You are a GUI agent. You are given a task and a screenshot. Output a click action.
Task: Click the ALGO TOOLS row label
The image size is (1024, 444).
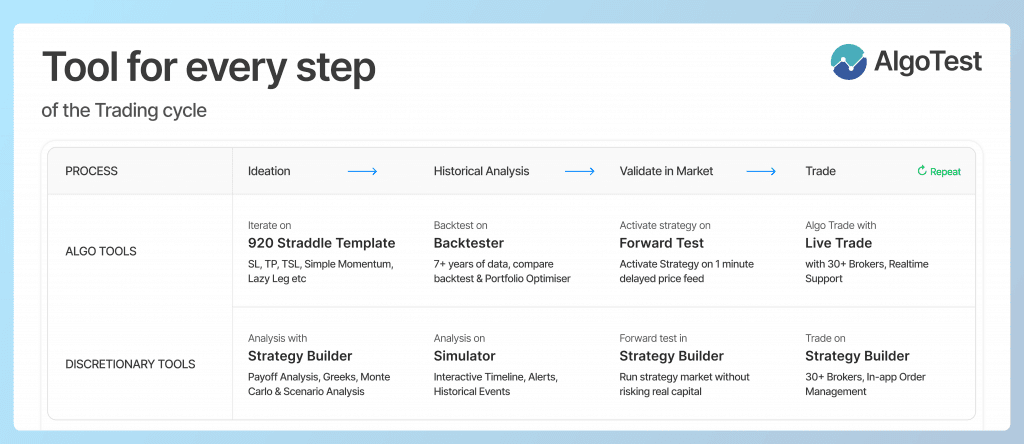tap(102, 251)
